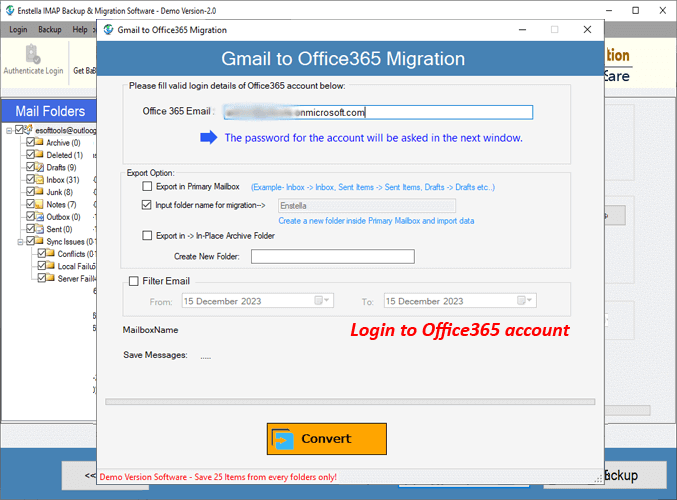Click the Create New Folder text box
677x500 pixels.
point(333,256)
